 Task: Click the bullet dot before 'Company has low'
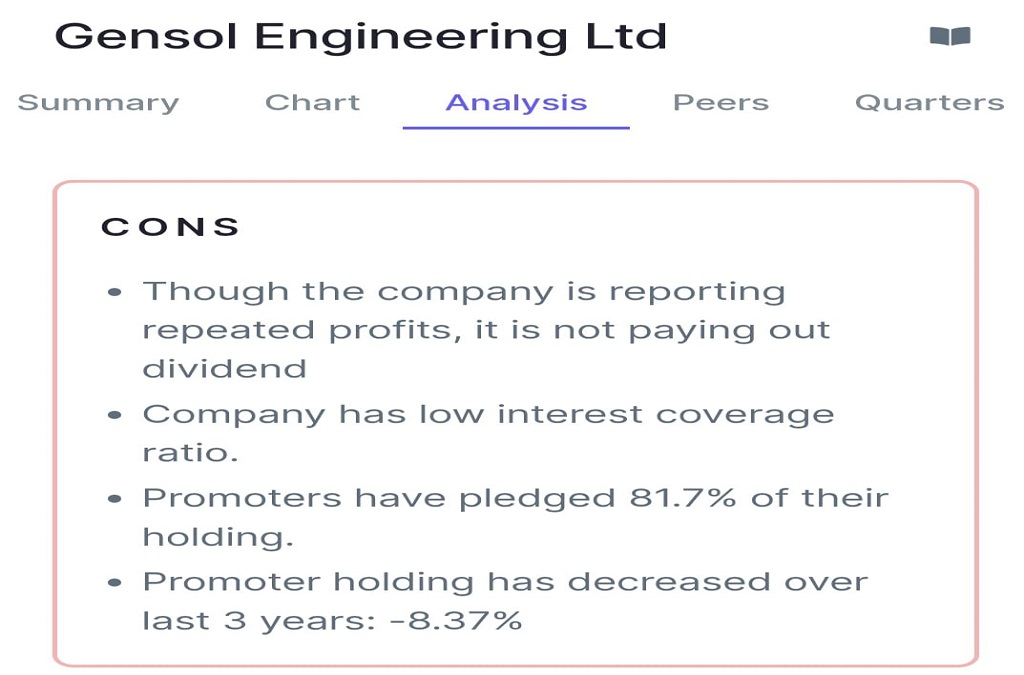(115, 415)
